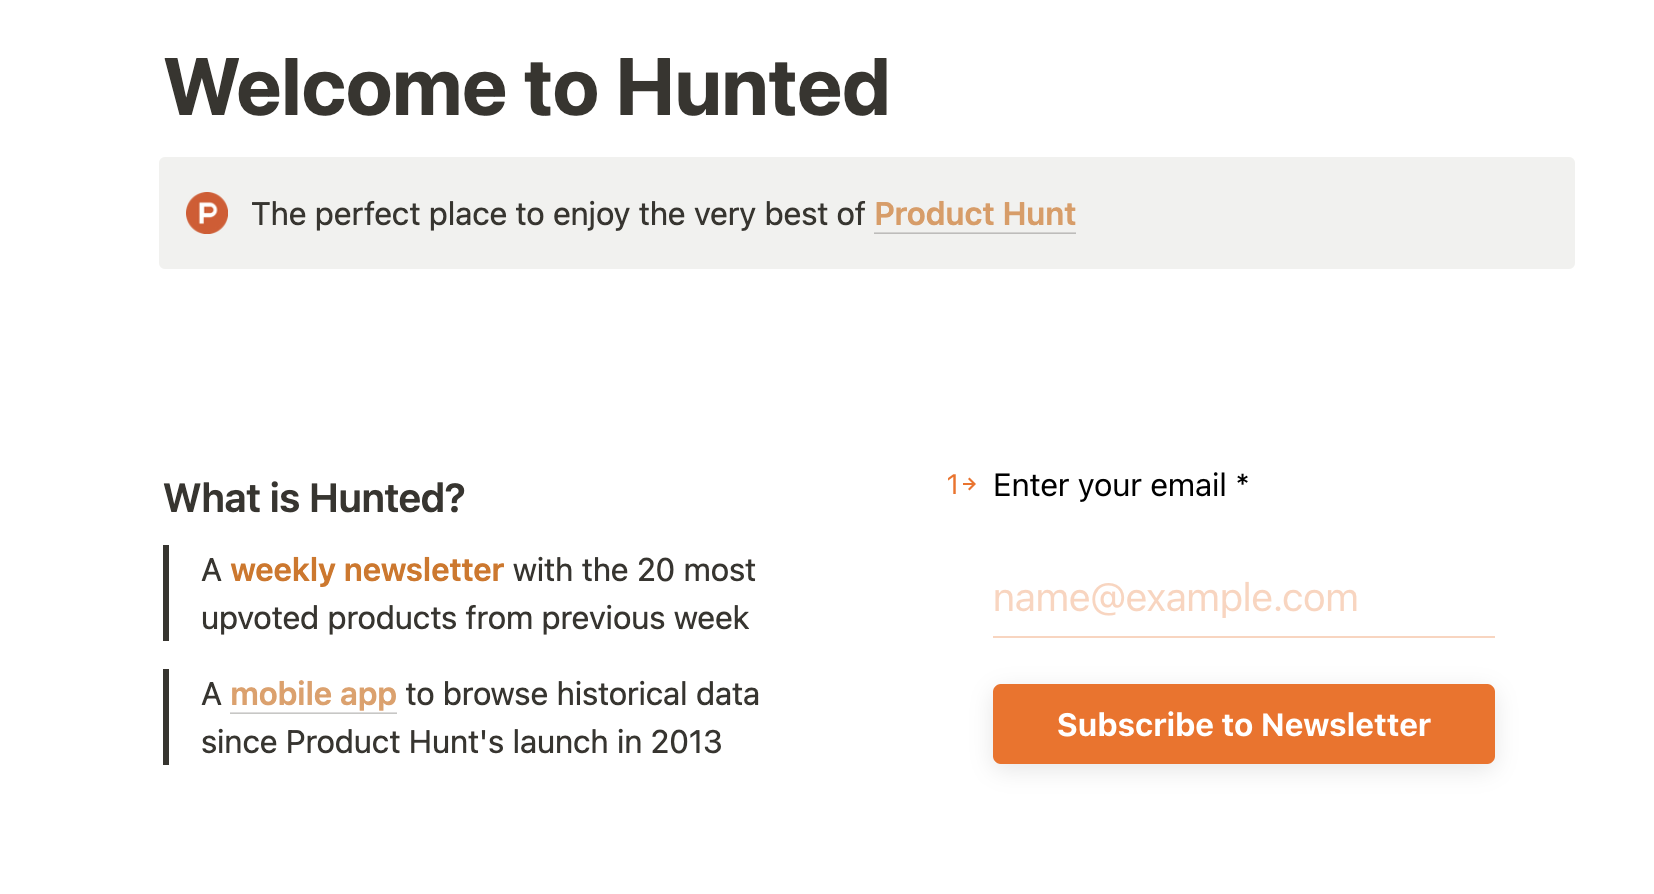Screen dimensions: 1654x894
Task: Click the weekly newsletter highlighted text
Action: pyautogui.click(x=367, y=570)
